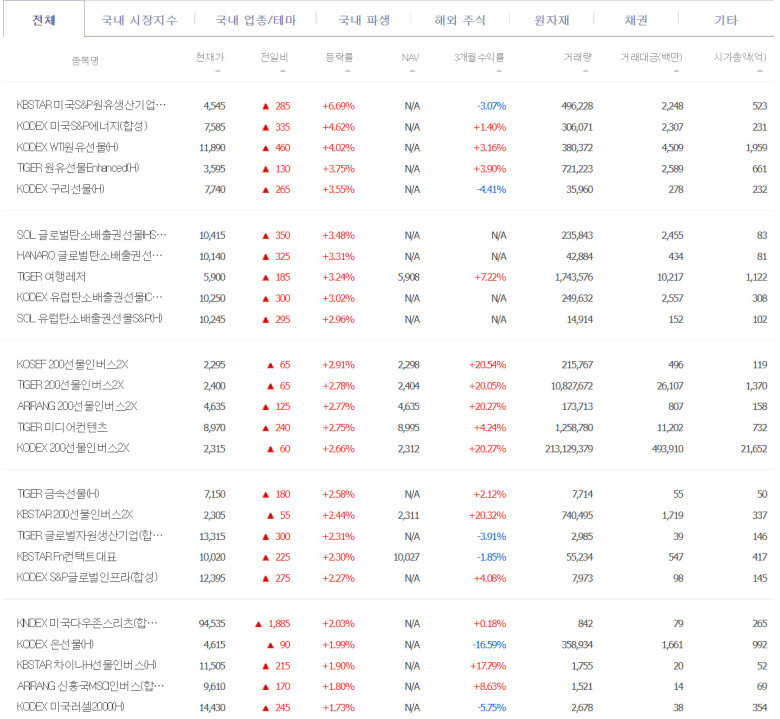The height and width of the screenshot is (719, 780).
Task: Sort by 전일비 column arrow
Action: [283, 71]
